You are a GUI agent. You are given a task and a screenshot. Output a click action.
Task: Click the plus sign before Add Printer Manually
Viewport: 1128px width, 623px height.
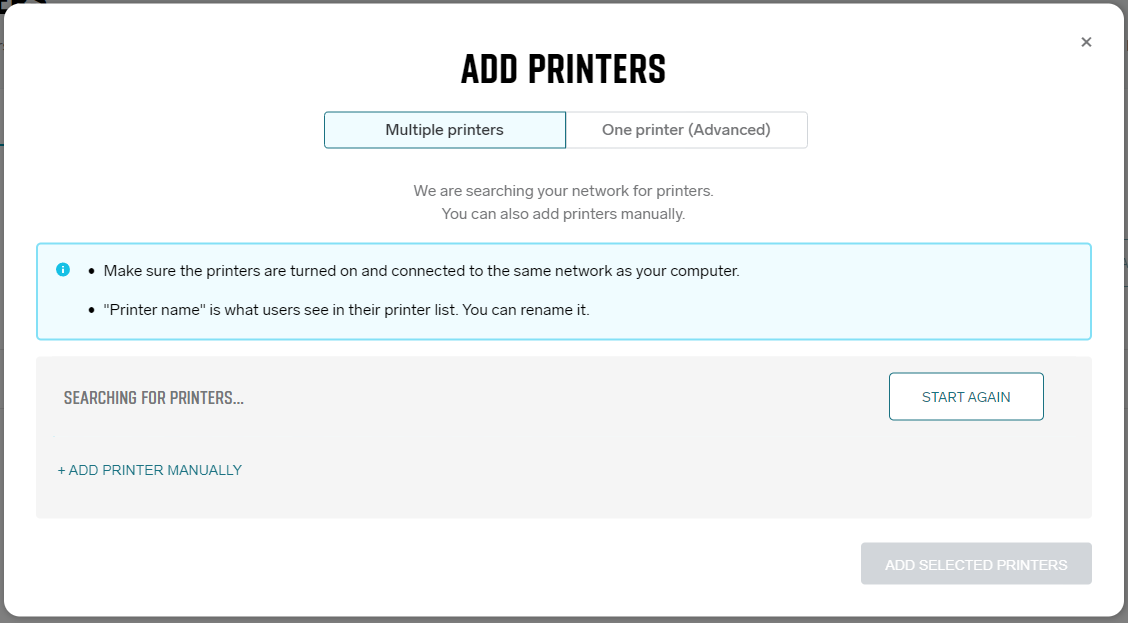pyautogui.click(x=61, y=470)
